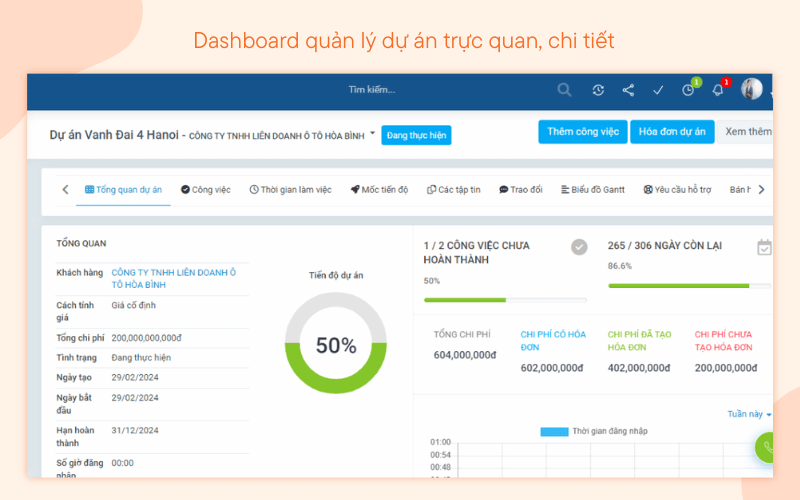This screenshot has width=800, height=500.
Task: Click the "602,000,000đ" billable cost value
Action: [x=552, y=368]
